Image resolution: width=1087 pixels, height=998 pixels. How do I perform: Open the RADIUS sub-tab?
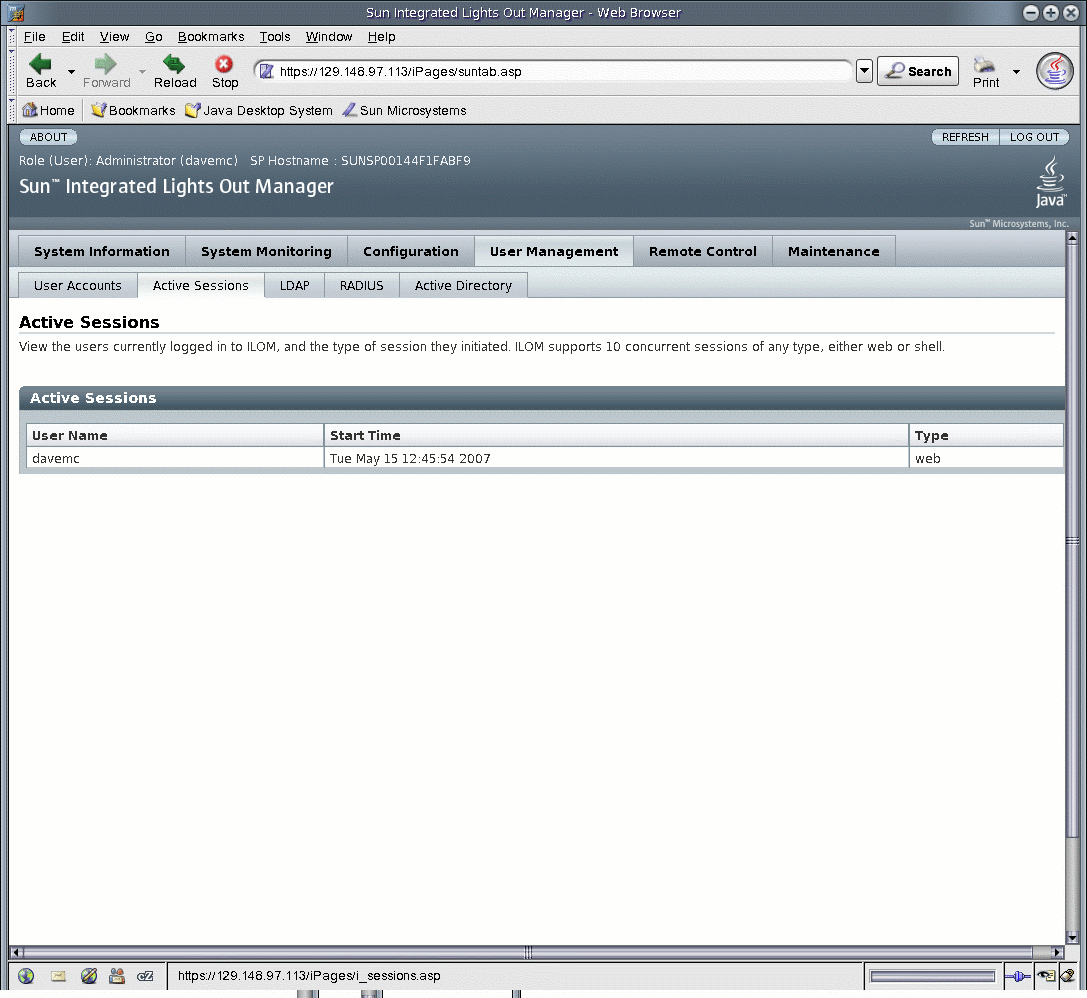click(361, 286)
